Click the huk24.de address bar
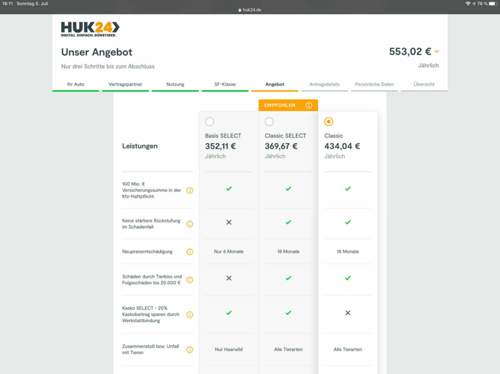Image resolution: width=500 pixels, height=374 pixels. click(x=250, y=10)
